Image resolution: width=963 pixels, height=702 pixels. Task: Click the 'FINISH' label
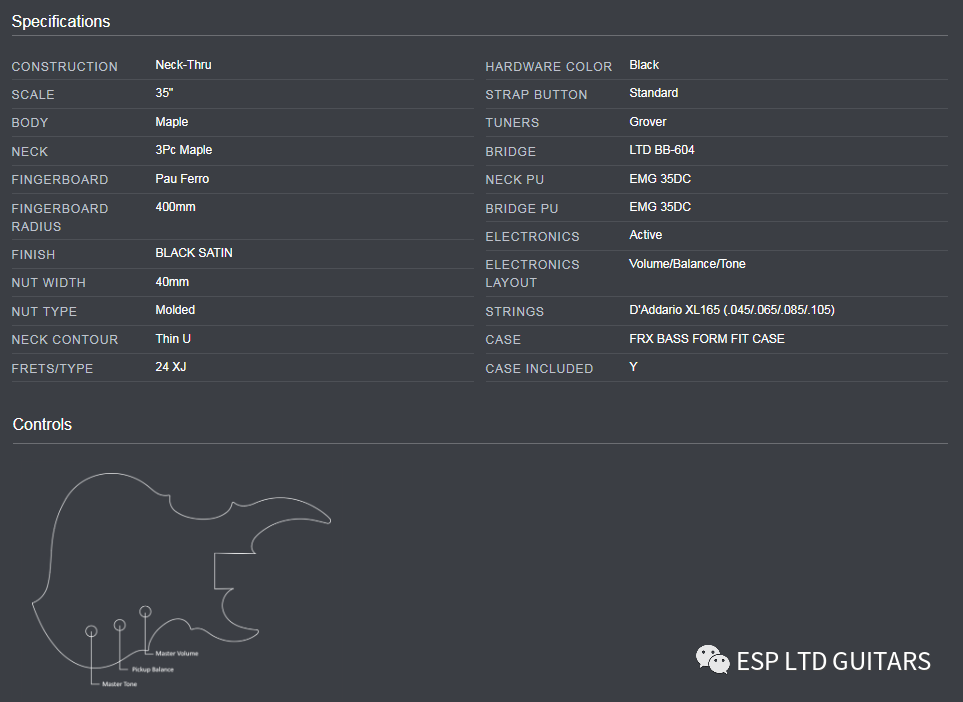(33, 254)
